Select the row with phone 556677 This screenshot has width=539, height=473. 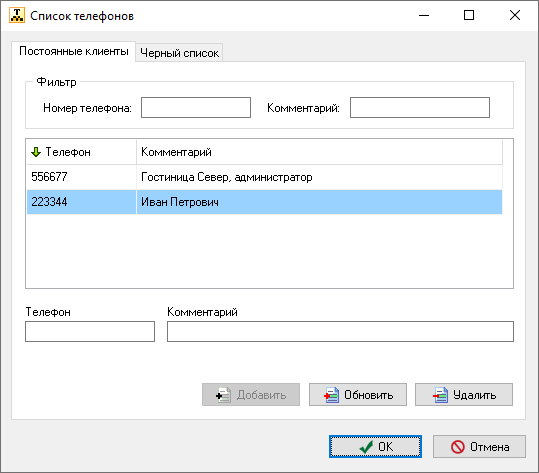point(265,177)
